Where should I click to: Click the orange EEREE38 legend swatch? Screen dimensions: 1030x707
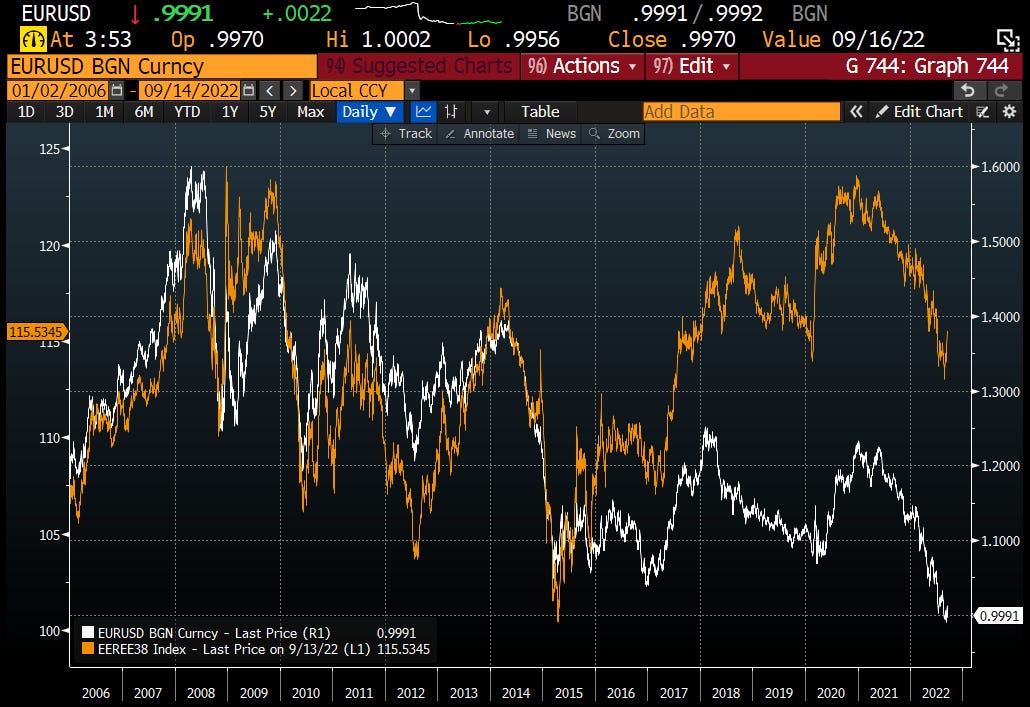point(87,649)
